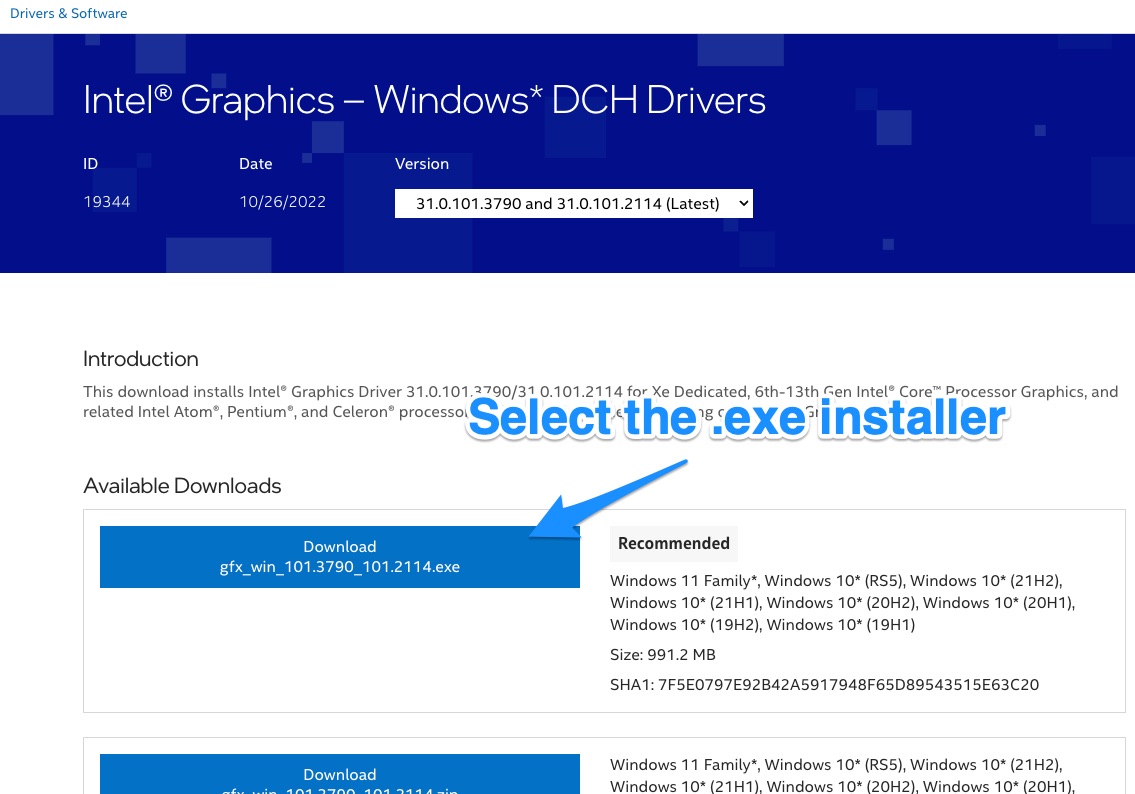Click the Available Downloads heading
Viewport: 1135px width, 794px height.
pos(182,486)
